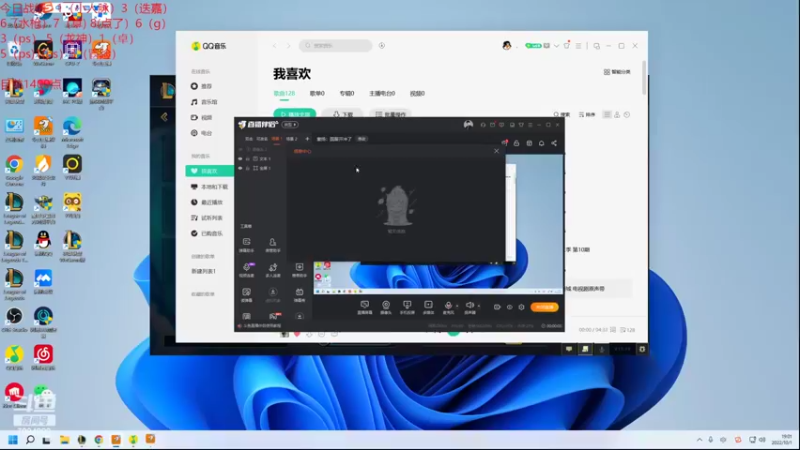Click the 下载 button in QQ Music

tap(342, 114)
